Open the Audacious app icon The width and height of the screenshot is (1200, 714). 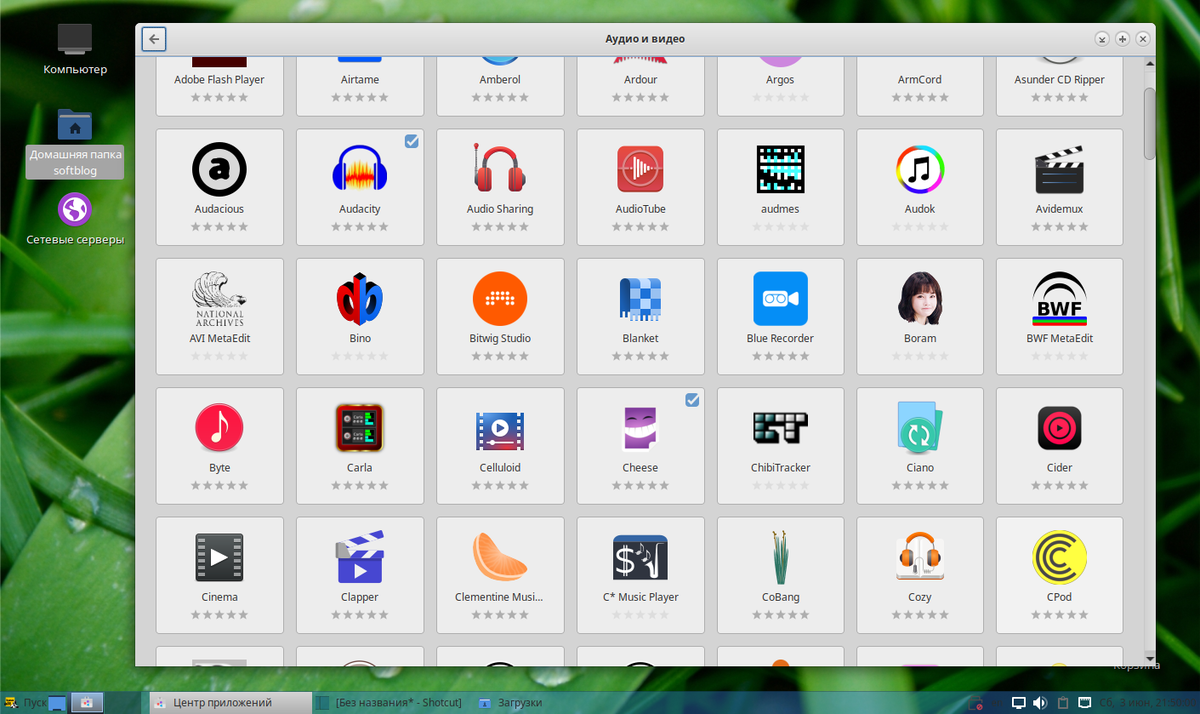(x=219, y=169)
